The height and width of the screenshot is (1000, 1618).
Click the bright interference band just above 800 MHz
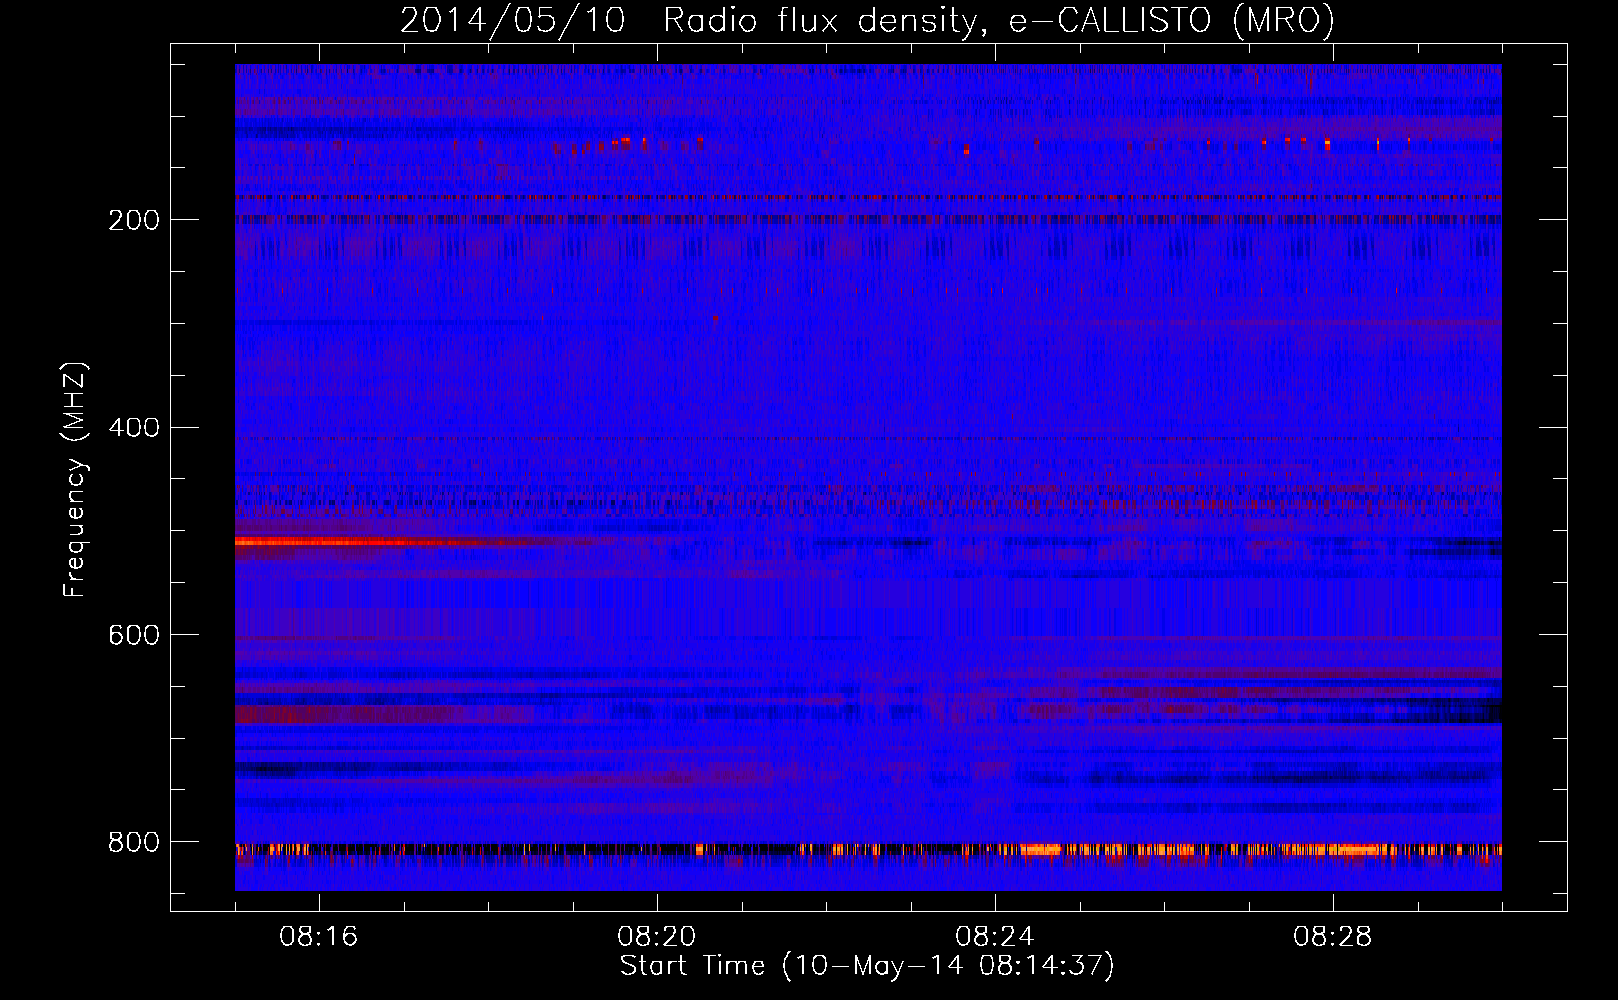tap(868, 850)
